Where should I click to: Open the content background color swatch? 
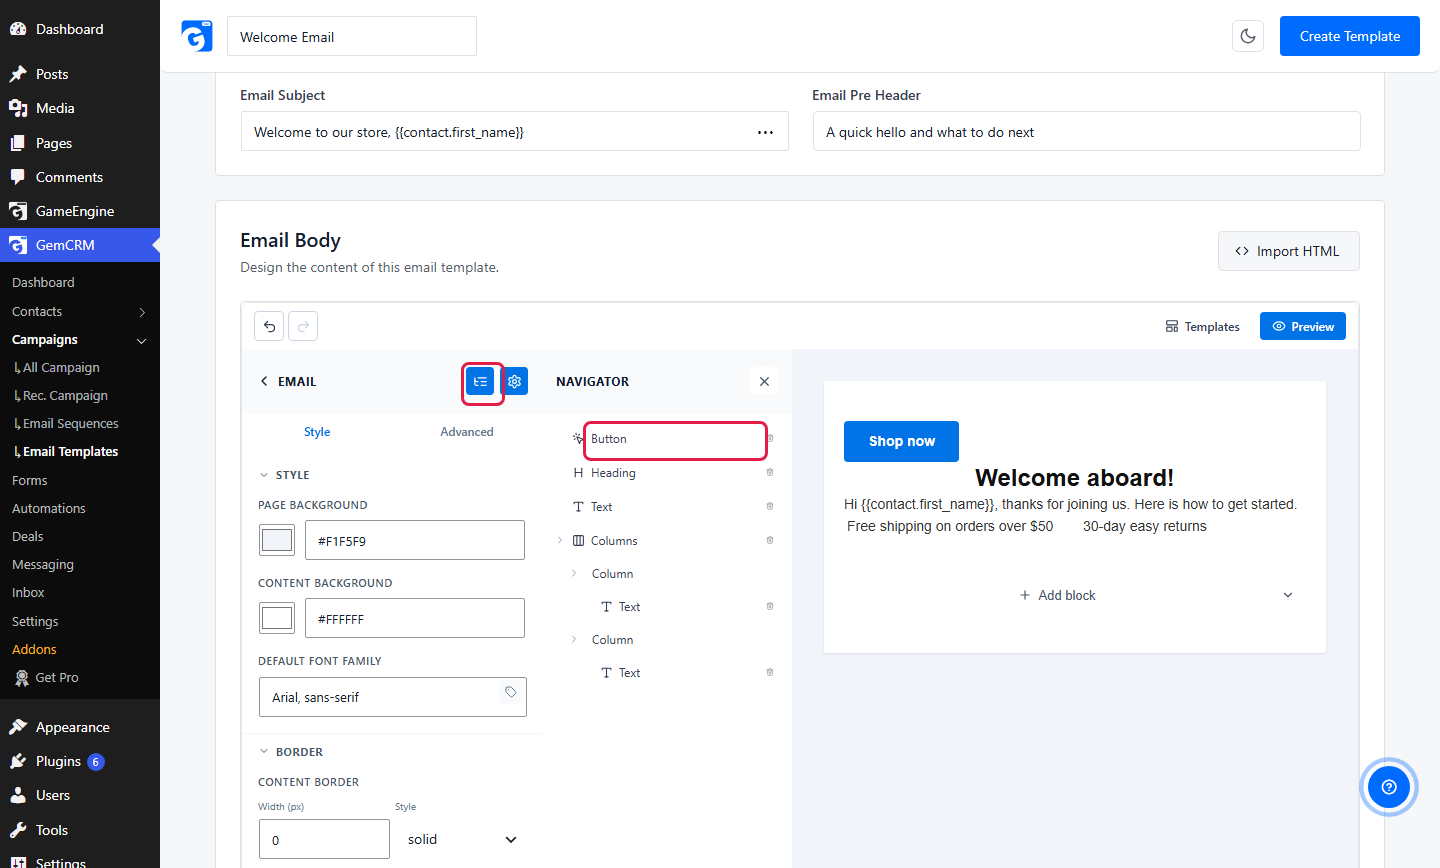click(277, 618)
